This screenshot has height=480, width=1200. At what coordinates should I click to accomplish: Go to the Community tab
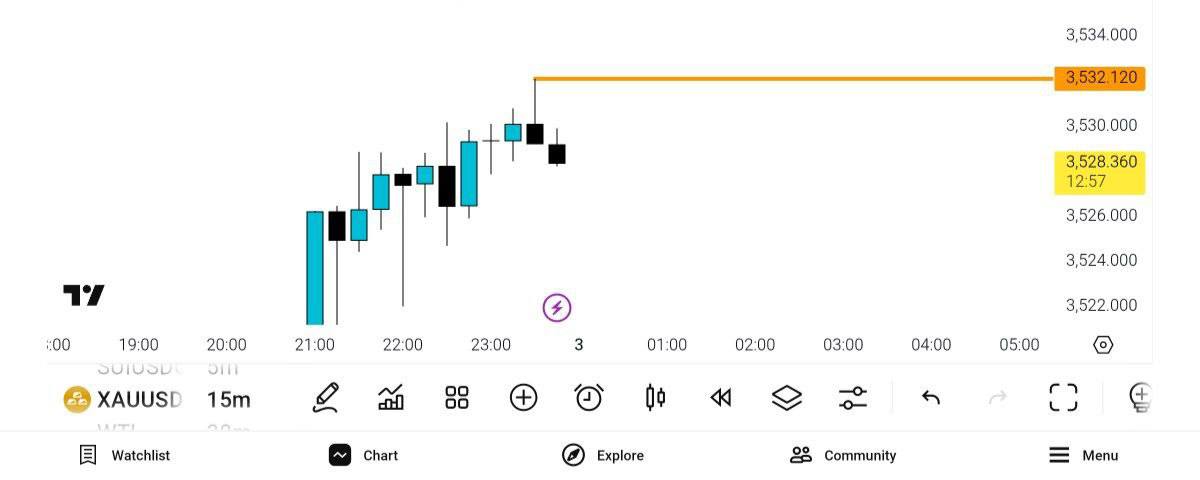click(843, 455)
